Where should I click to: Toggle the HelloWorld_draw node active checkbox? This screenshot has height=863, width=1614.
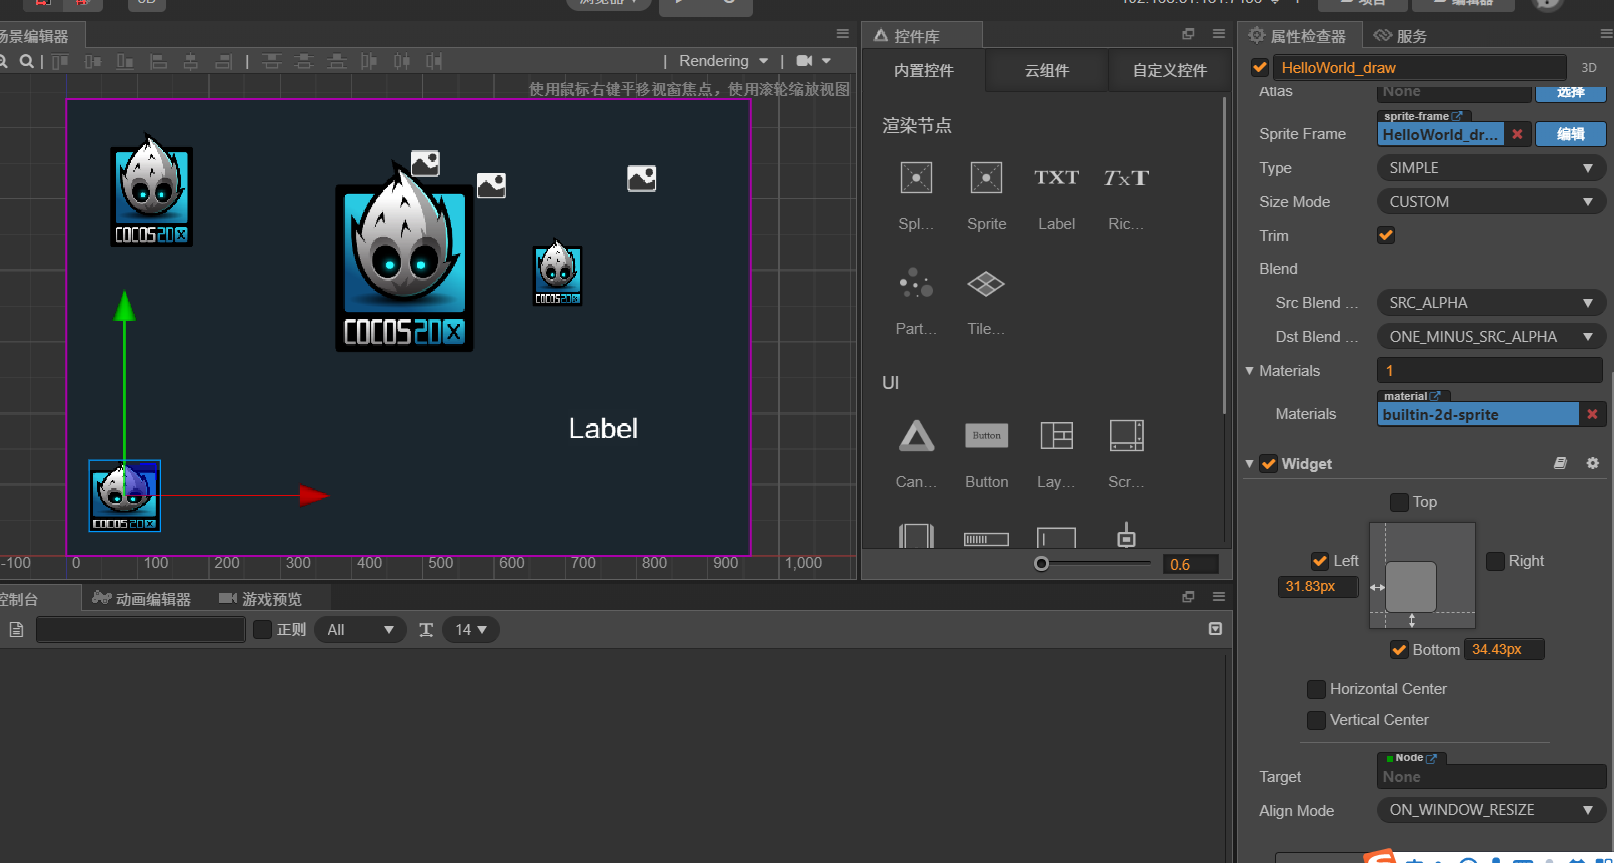(1260, 67)
